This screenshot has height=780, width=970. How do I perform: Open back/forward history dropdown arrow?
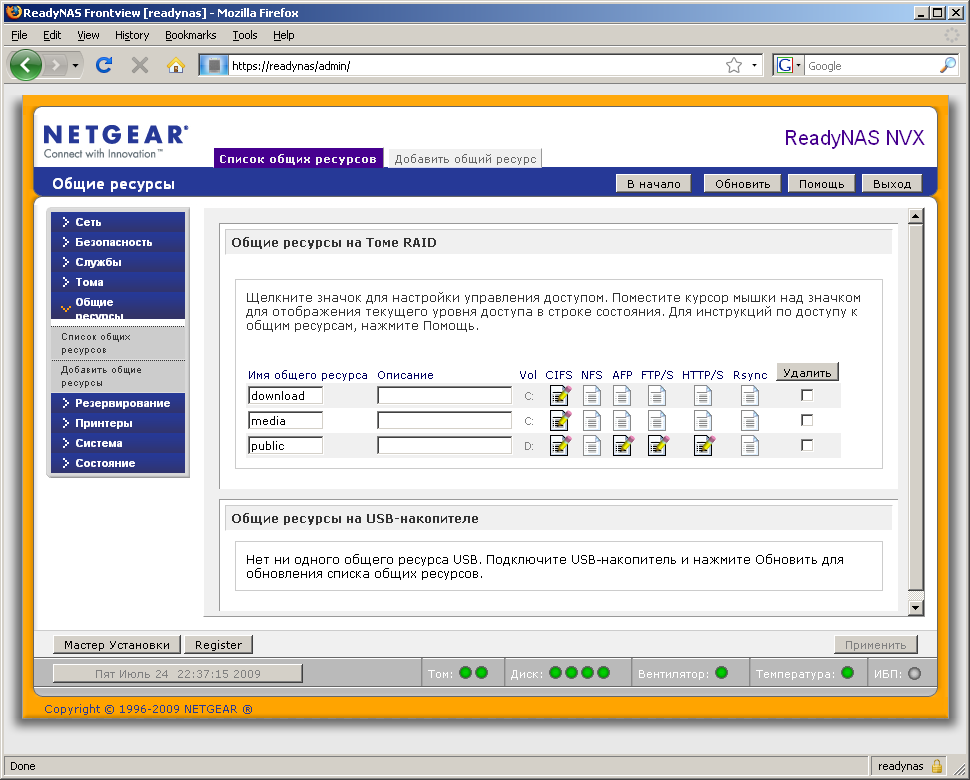coord(75,65)
